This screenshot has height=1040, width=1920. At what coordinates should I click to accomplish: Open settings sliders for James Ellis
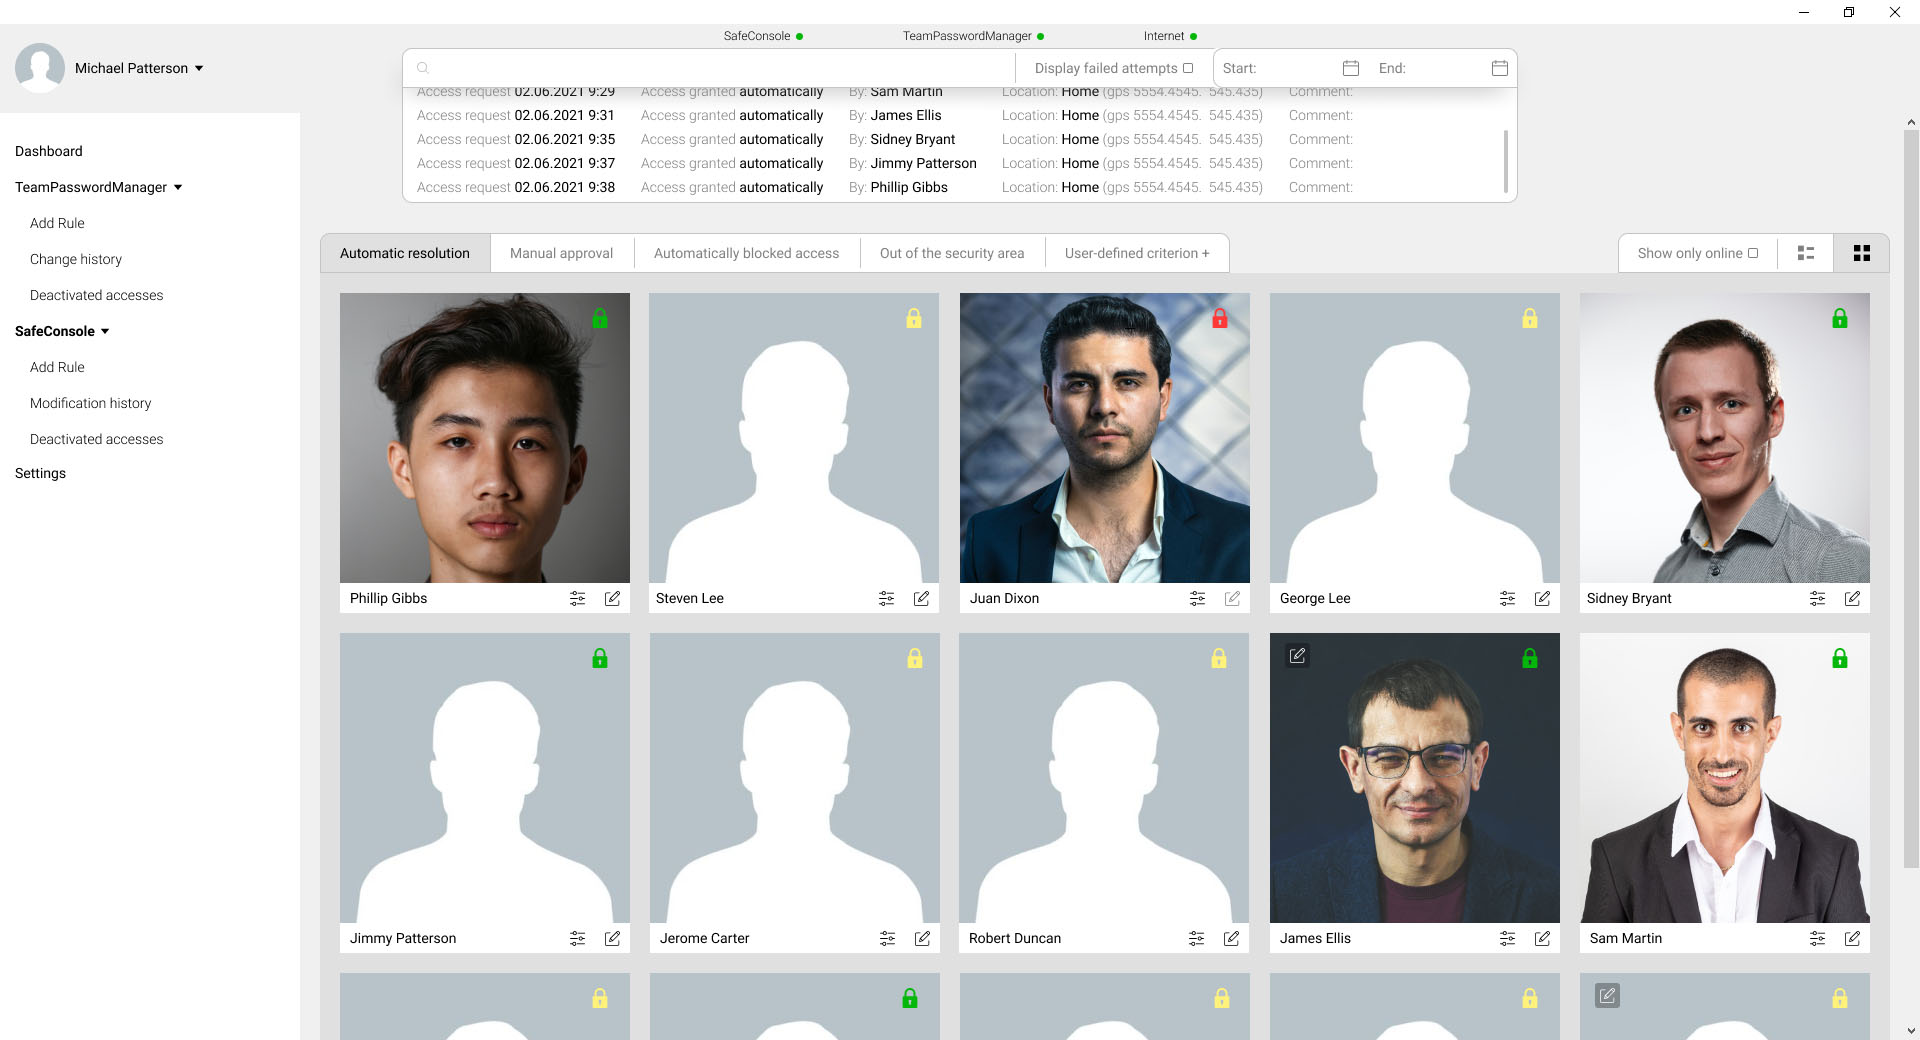pos(1508,938)
